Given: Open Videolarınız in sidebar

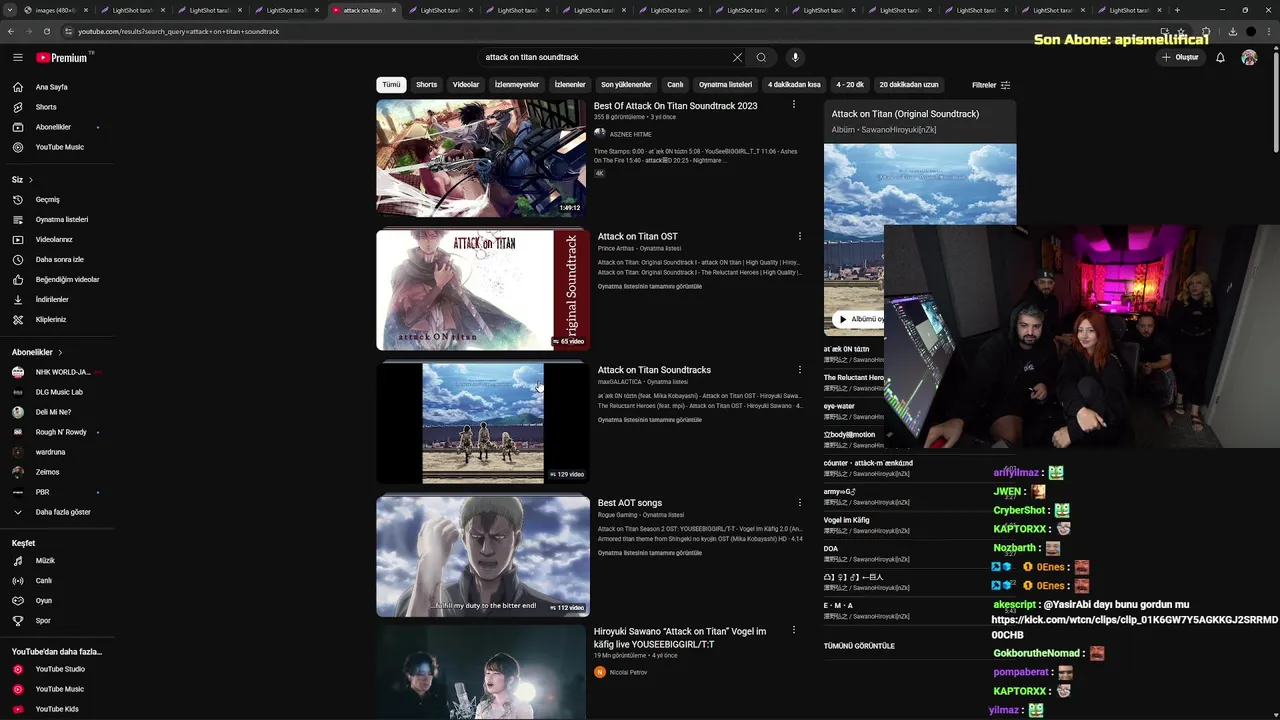Looking at the screenshot, I should coord(54,239).
